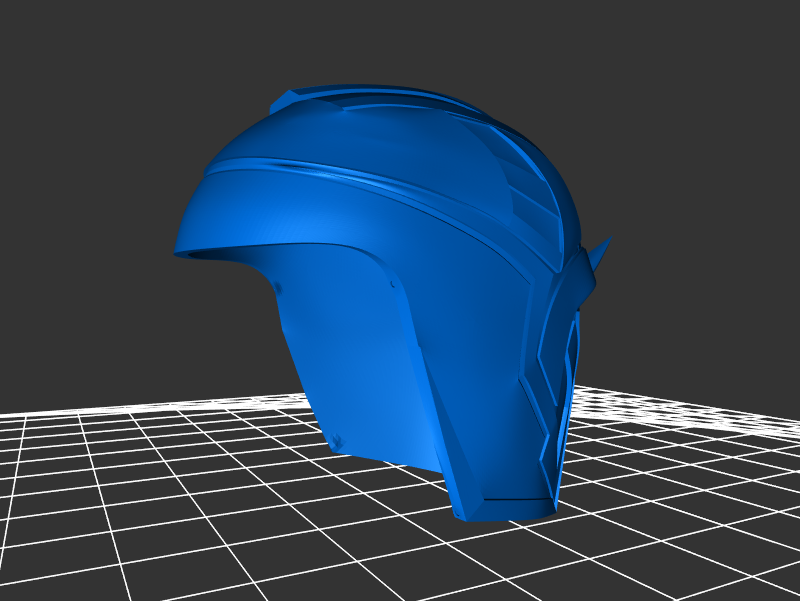Click the dark underside opening beneath the brim
The height and width of the screenshot is (601, 800).
click(x=215, y=257)
